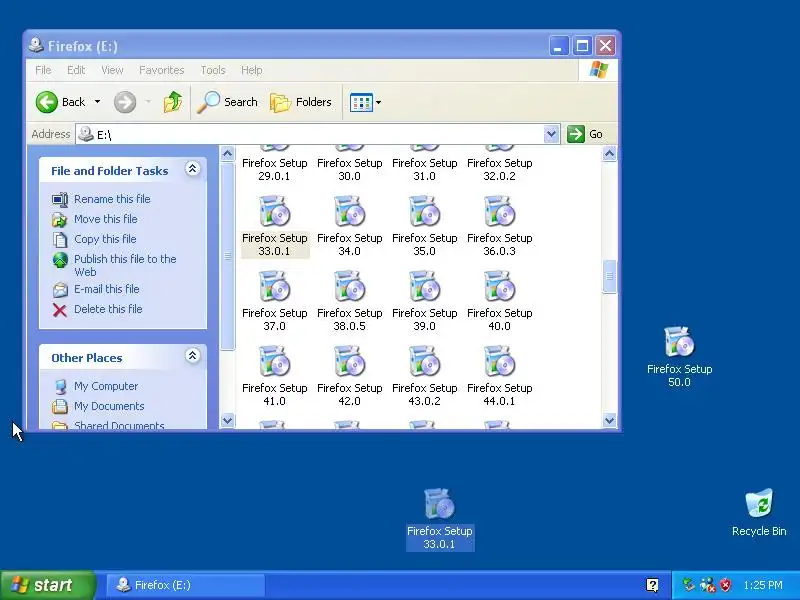Screen dimensions: 800x600
Task: Open the Edit menu
Action: [x=76, y=70]
